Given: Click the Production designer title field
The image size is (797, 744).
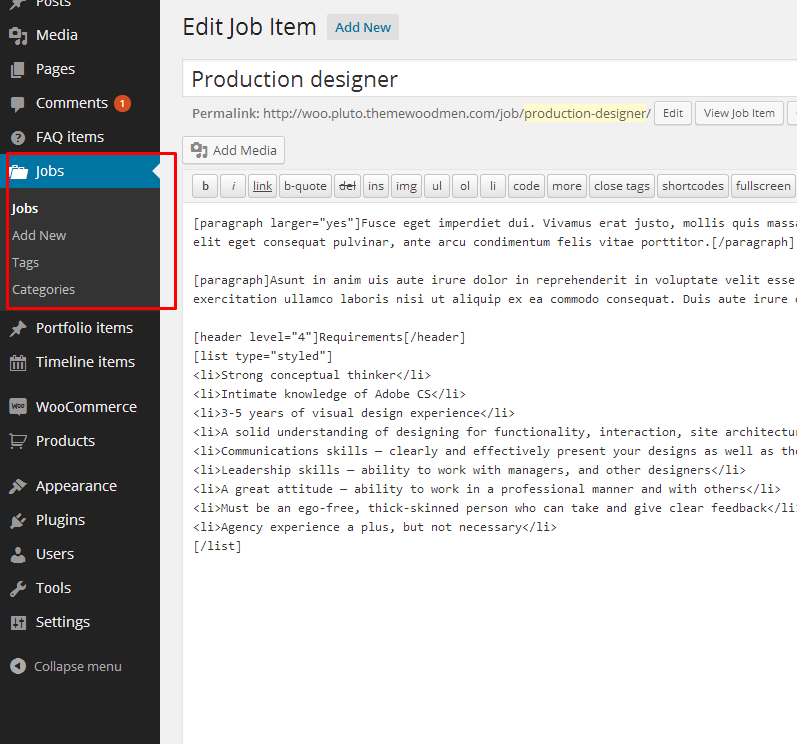Looking at the screenshot, I should pyautogui.click(x=489, y=79).
